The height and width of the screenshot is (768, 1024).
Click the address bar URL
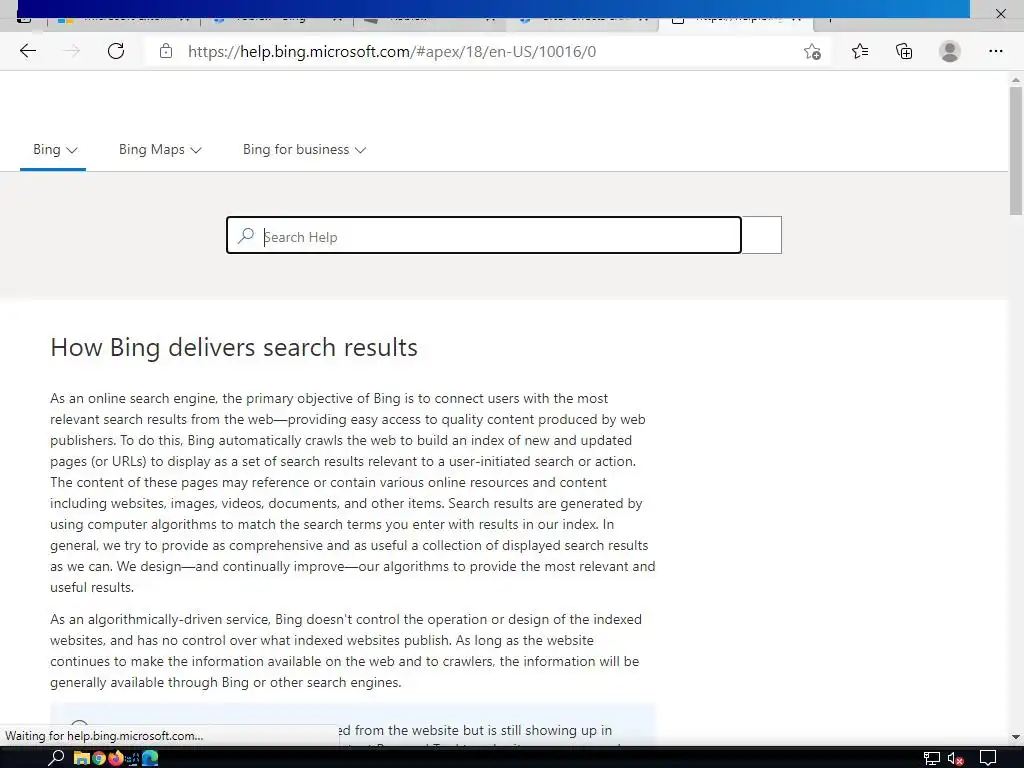(x=392, y=52)
